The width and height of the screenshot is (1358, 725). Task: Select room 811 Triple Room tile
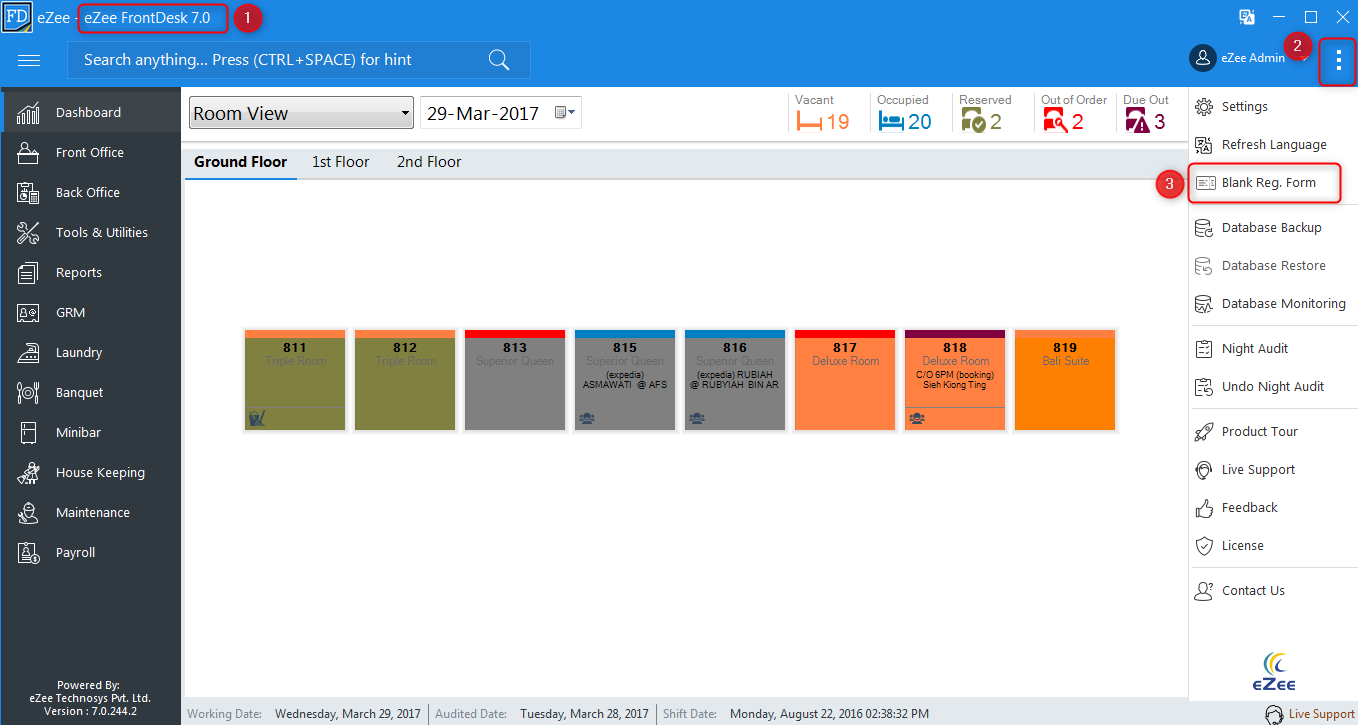pyautogui.click(x=295, y=380)
